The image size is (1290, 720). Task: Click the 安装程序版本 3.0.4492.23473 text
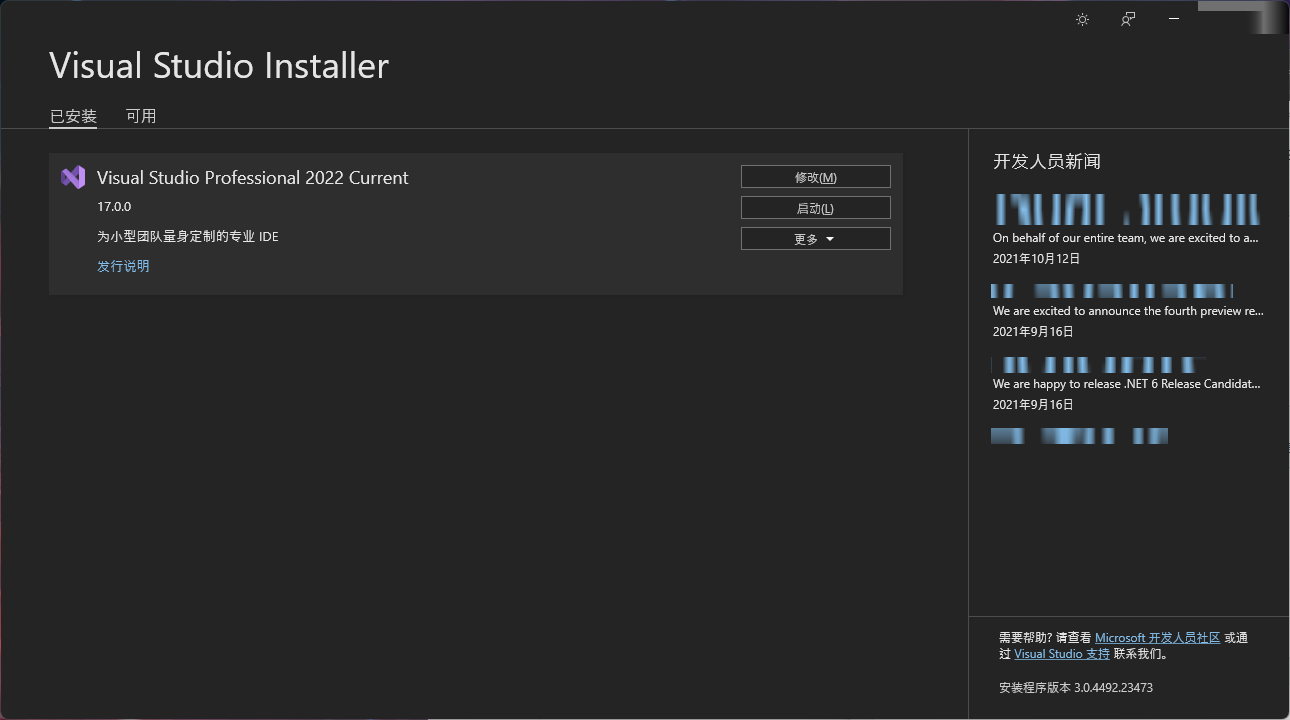(x=1076, y=688)
